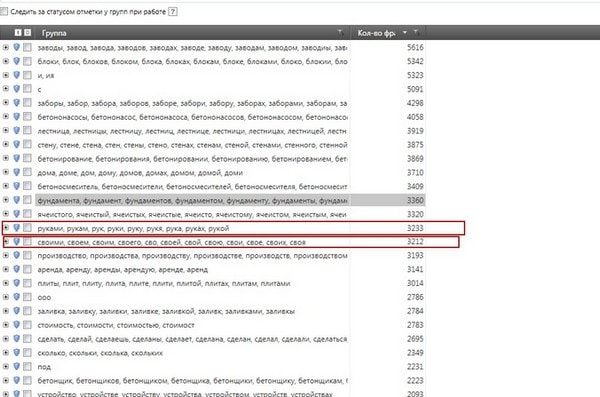Viewport: 600px width, 397px height.
Task: Click the shield icon in the своими row
Action: 16,242
